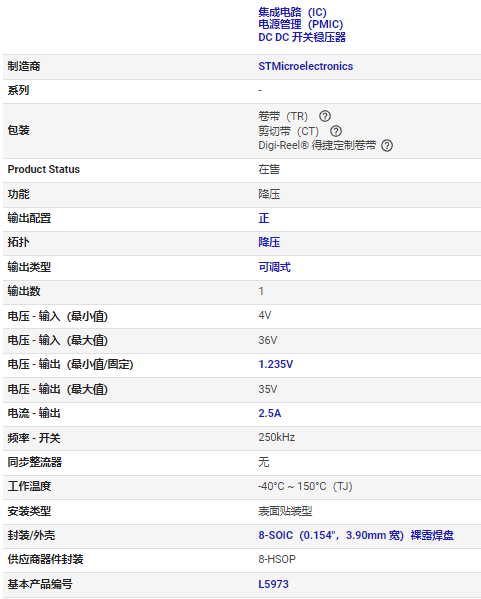Select the 电压 - 输出 (最大值) label
Viewport: 481px width, 599px height.
(58, 389)
